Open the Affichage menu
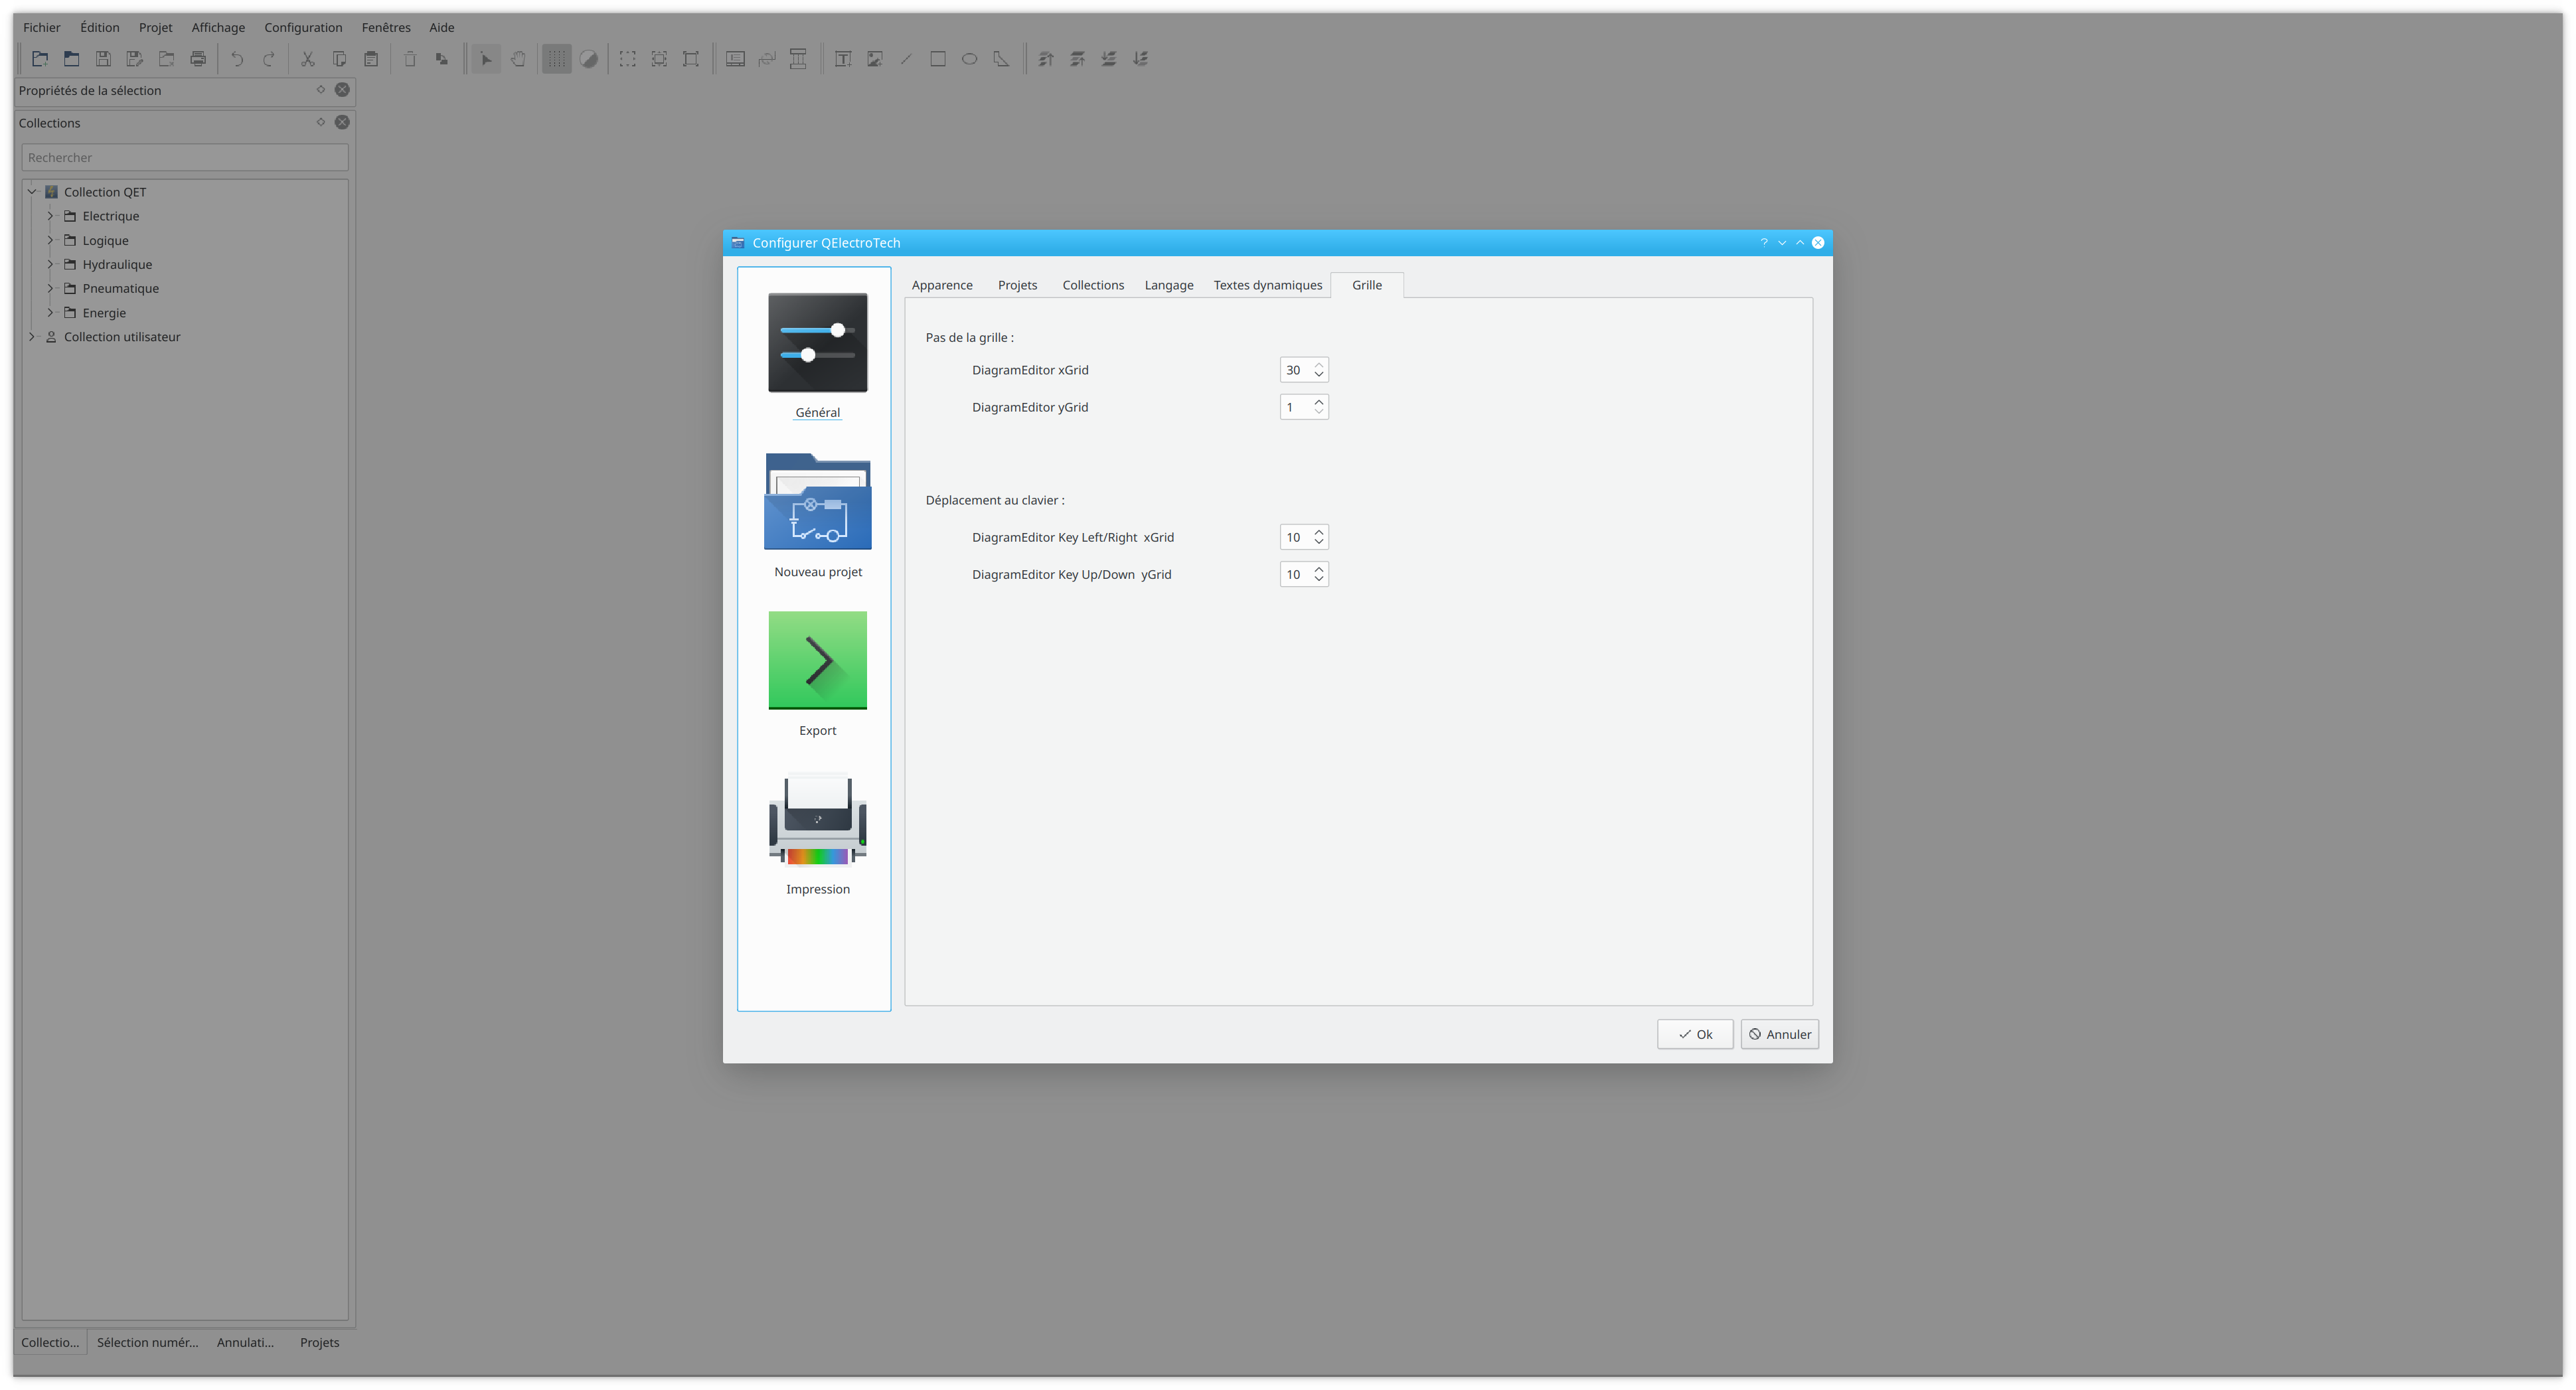 click(218, 27)
